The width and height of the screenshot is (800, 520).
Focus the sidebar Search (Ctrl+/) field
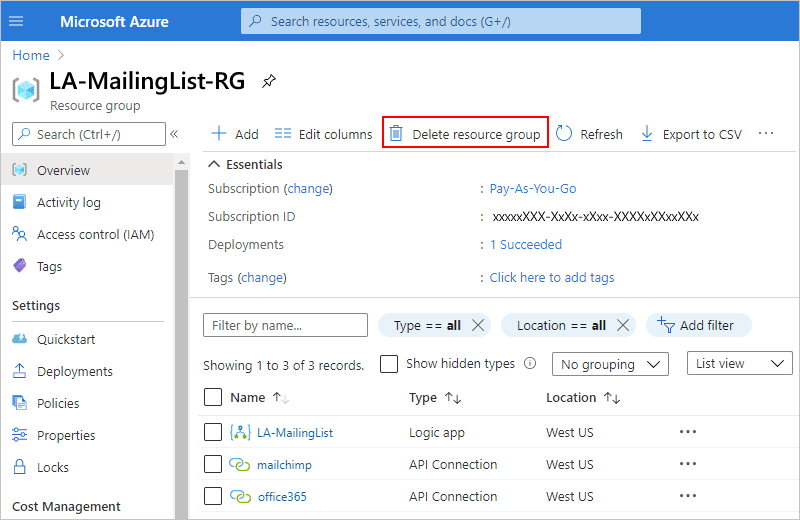click(x=89, y=134)
